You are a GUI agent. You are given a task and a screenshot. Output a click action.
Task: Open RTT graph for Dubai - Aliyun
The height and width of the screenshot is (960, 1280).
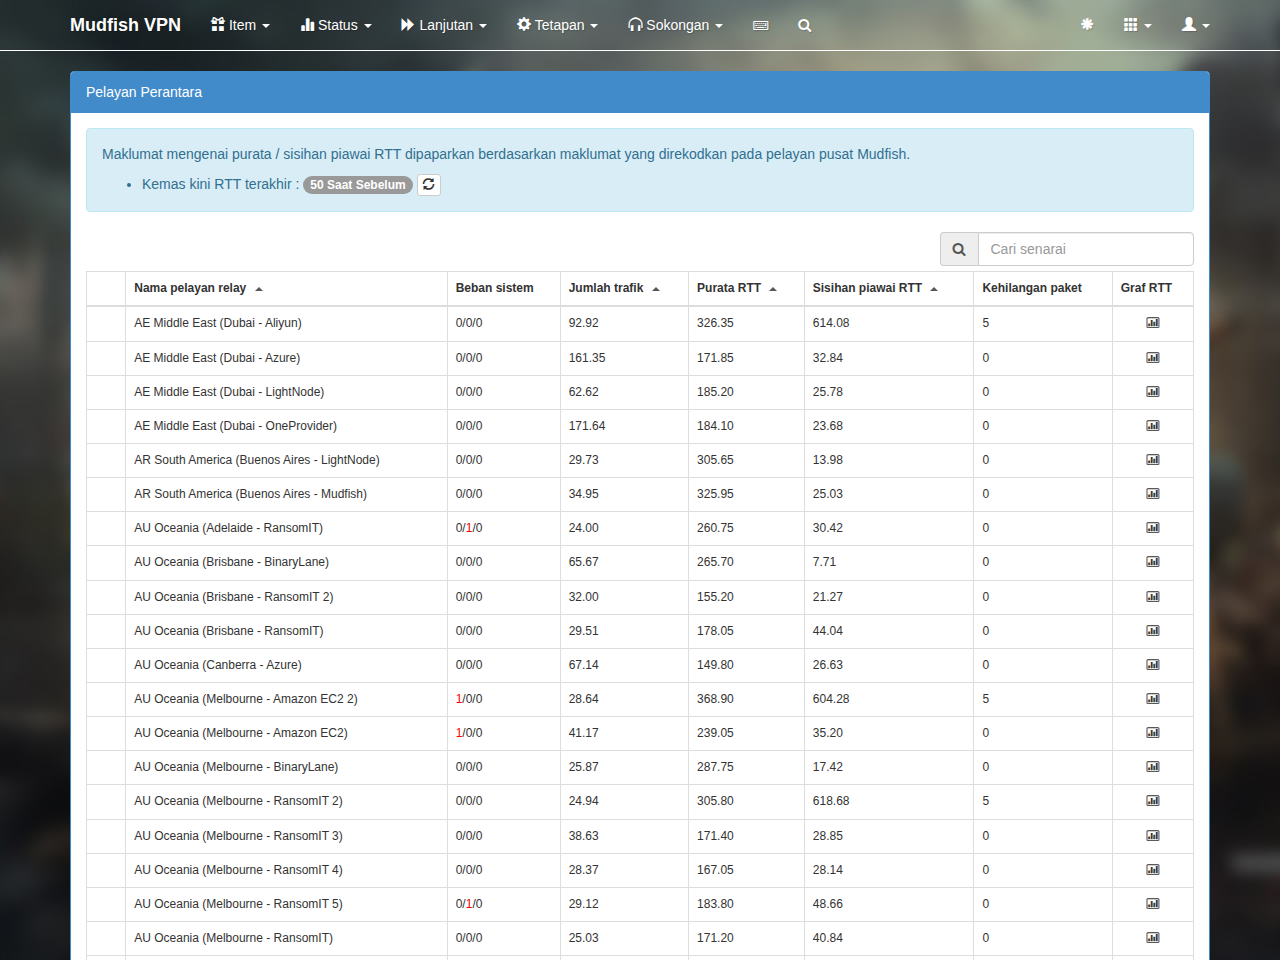pyautogui.click(x=1153, y=323)
